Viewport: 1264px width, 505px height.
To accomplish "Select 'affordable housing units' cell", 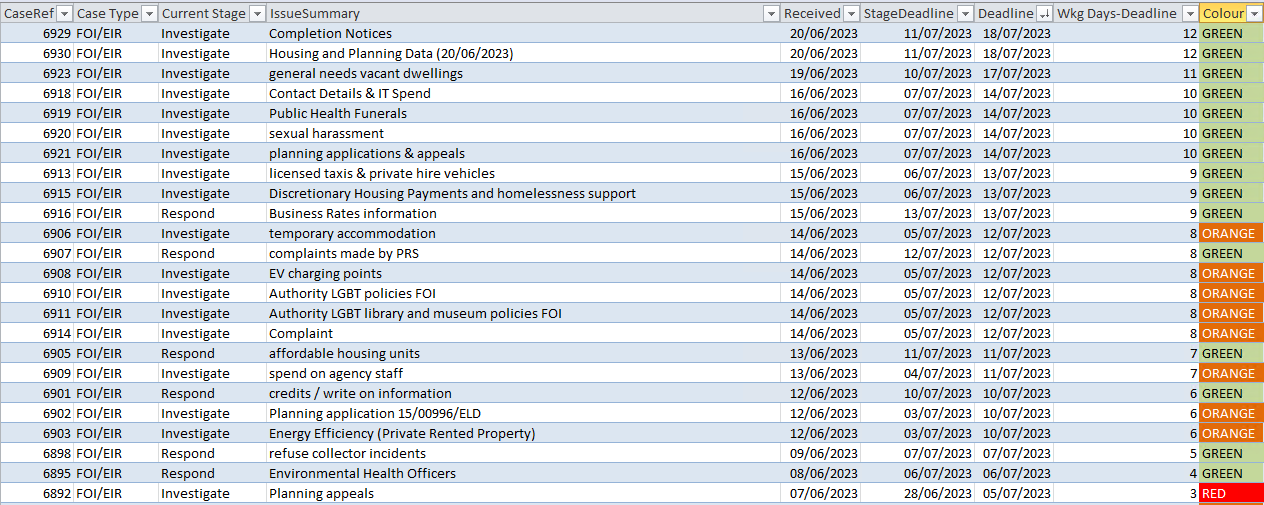I will [x=523, y=353].
